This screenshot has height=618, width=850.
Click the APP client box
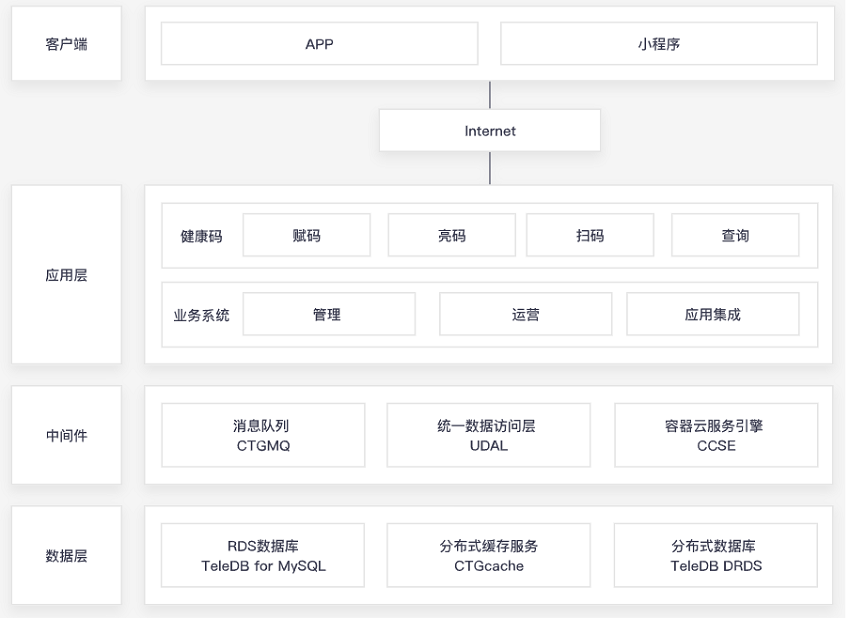pos(319,44)
